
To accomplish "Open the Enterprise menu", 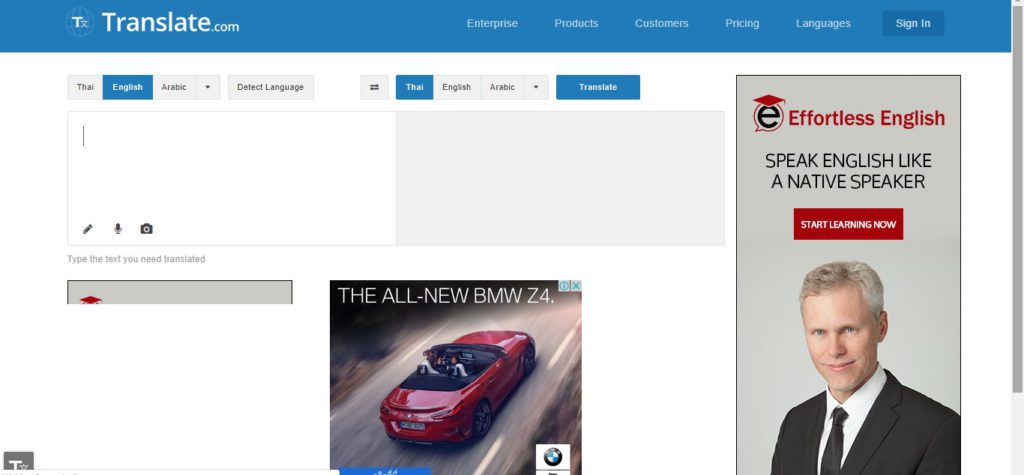I will (492, 24).
